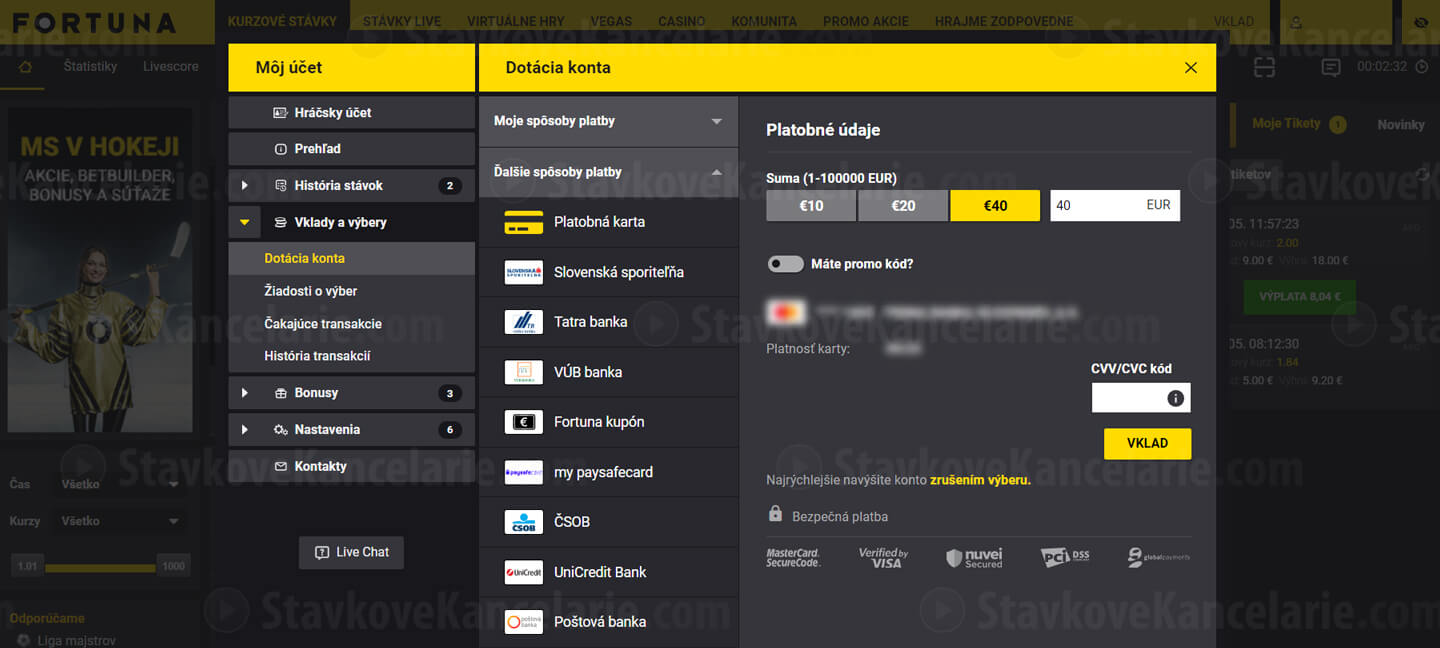This screenshot has height=648, width=1440.
Task: Open the Kurzy 'Všetko' dropdown
Action: click(119, 521)
